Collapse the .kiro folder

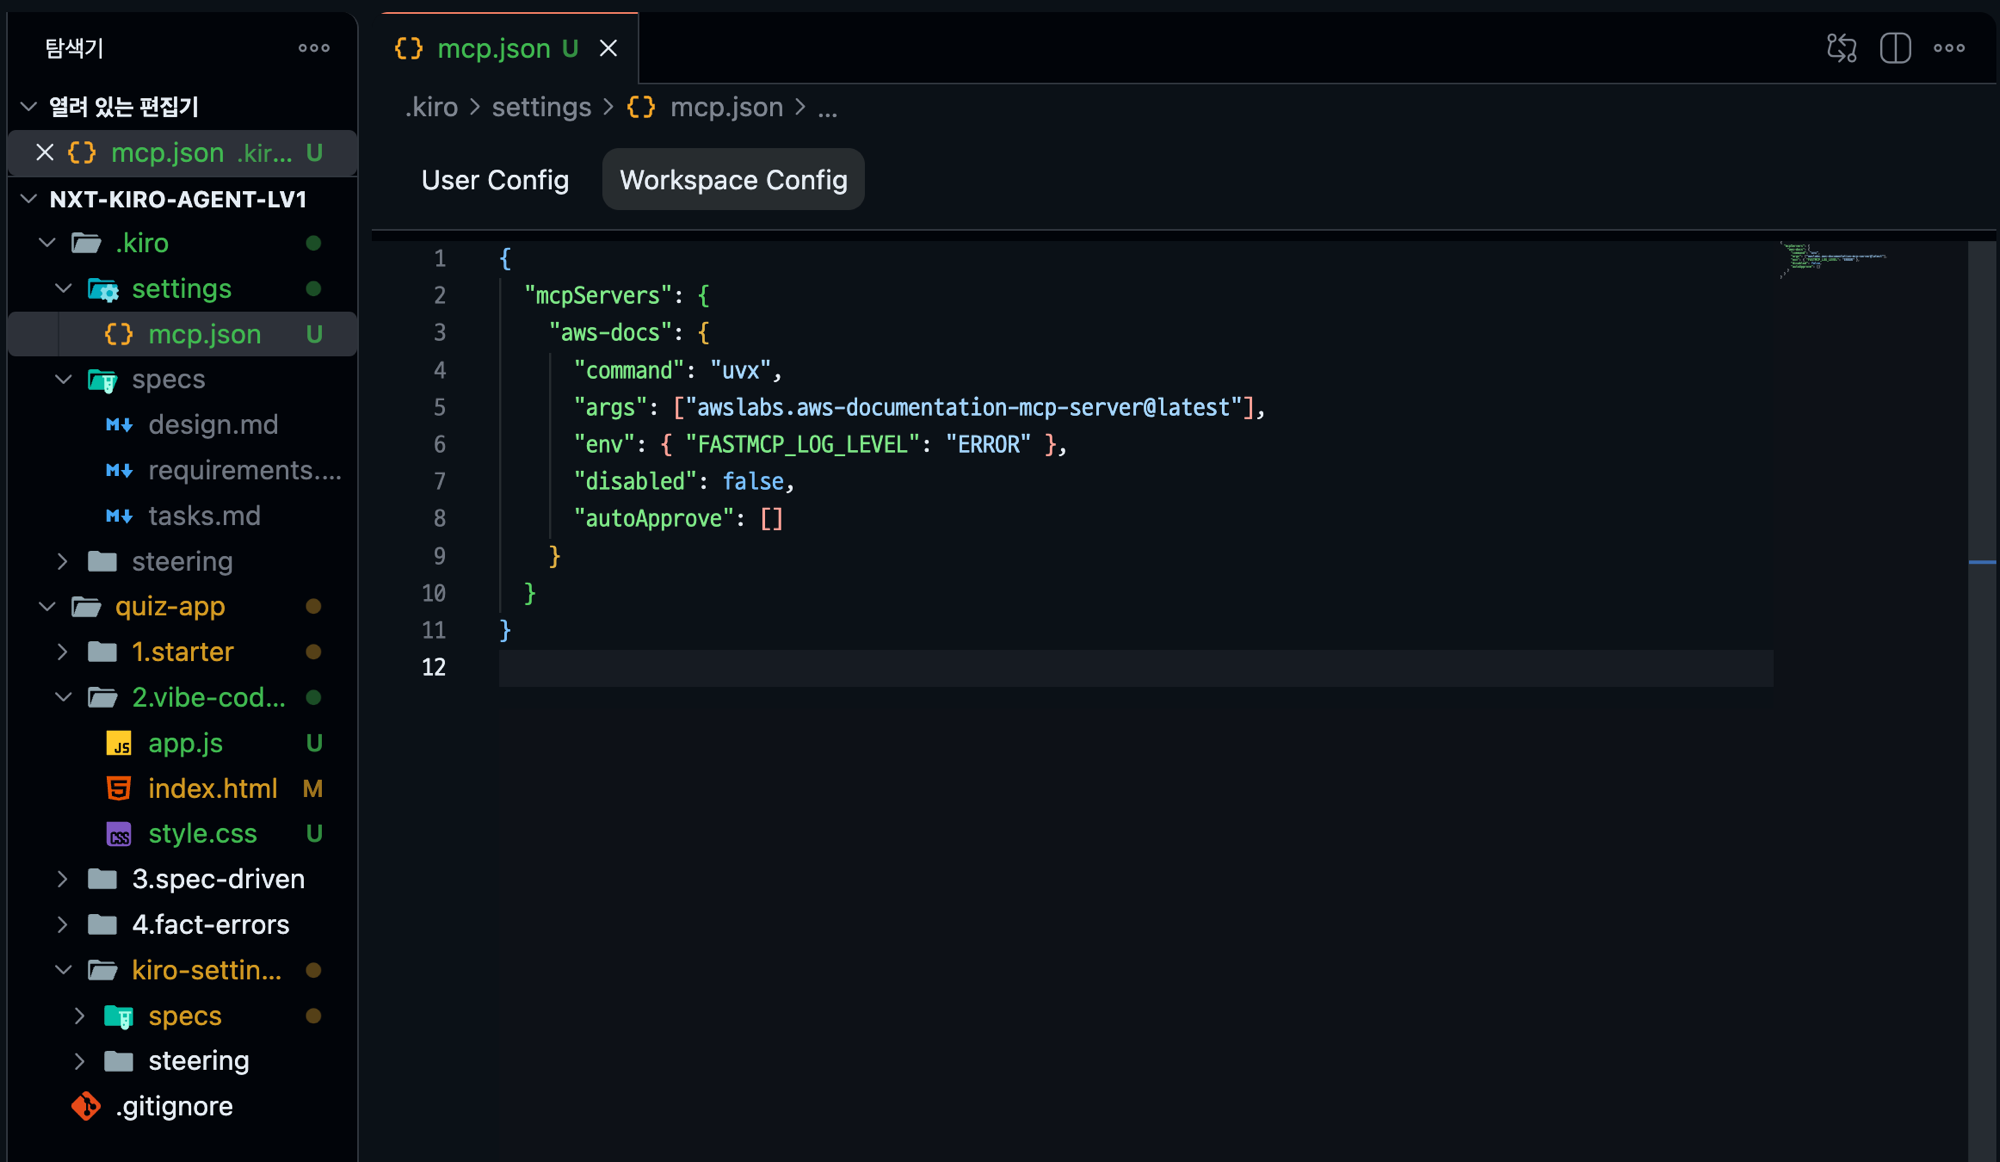tap(46, 243)
